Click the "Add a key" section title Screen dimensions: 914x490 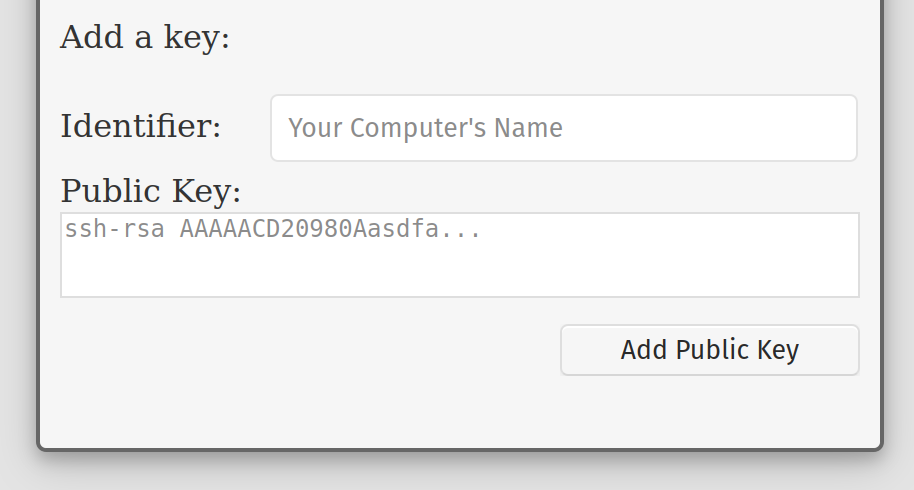click(145, 38)
